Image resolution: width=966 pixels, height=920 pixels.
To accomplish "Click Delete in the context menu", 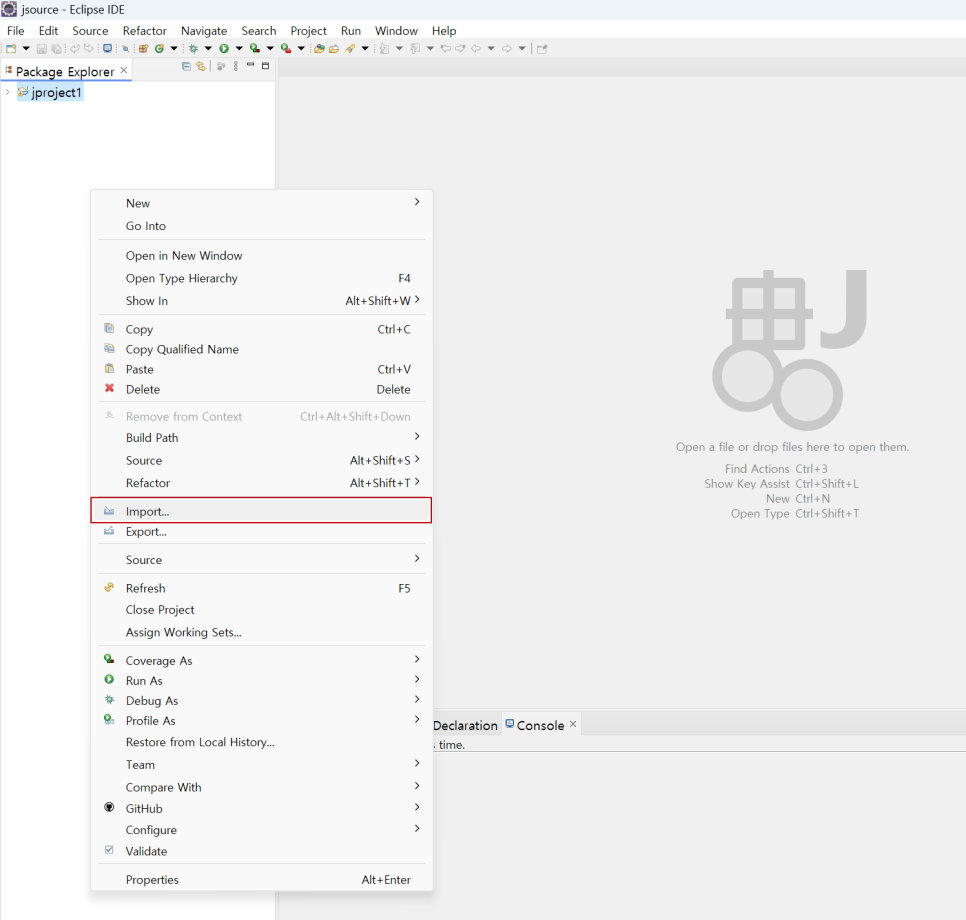I will pos(261,389).
